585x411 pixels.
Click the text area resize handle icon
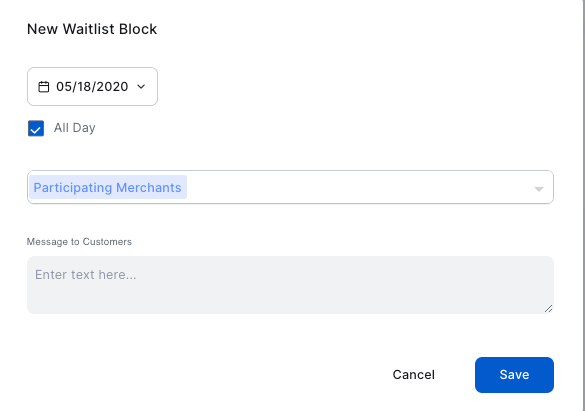(x=548, y=308)
